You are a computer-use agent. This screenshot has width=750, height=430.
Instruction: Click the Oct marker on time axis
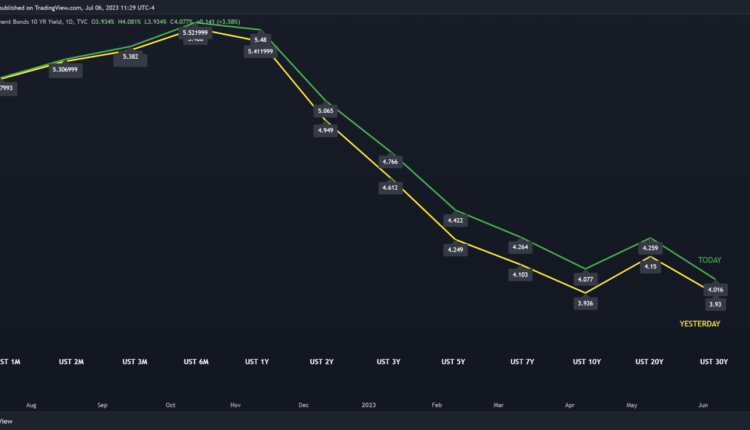pos(171,406)
